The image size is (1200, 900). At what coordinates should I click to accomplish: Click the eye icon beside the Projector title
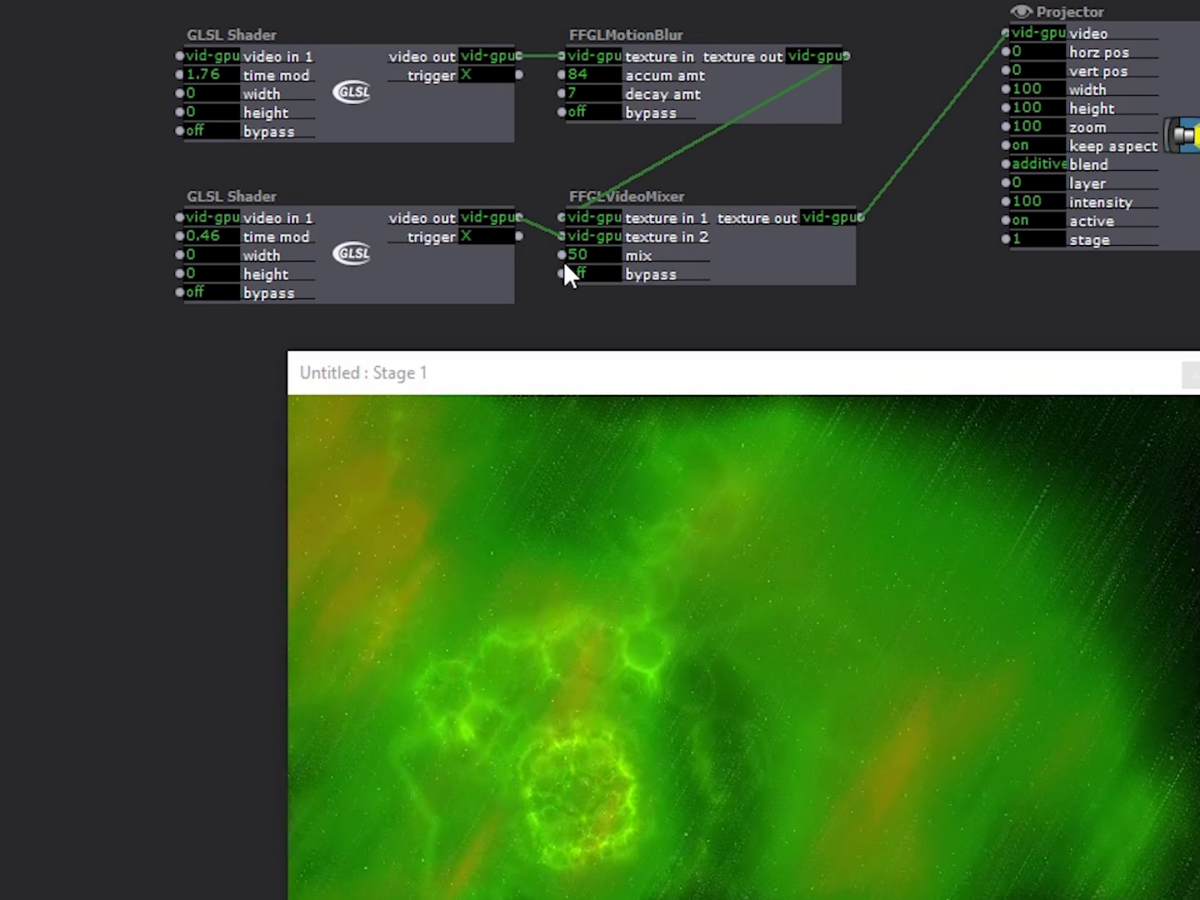[x=1020, y=12]
